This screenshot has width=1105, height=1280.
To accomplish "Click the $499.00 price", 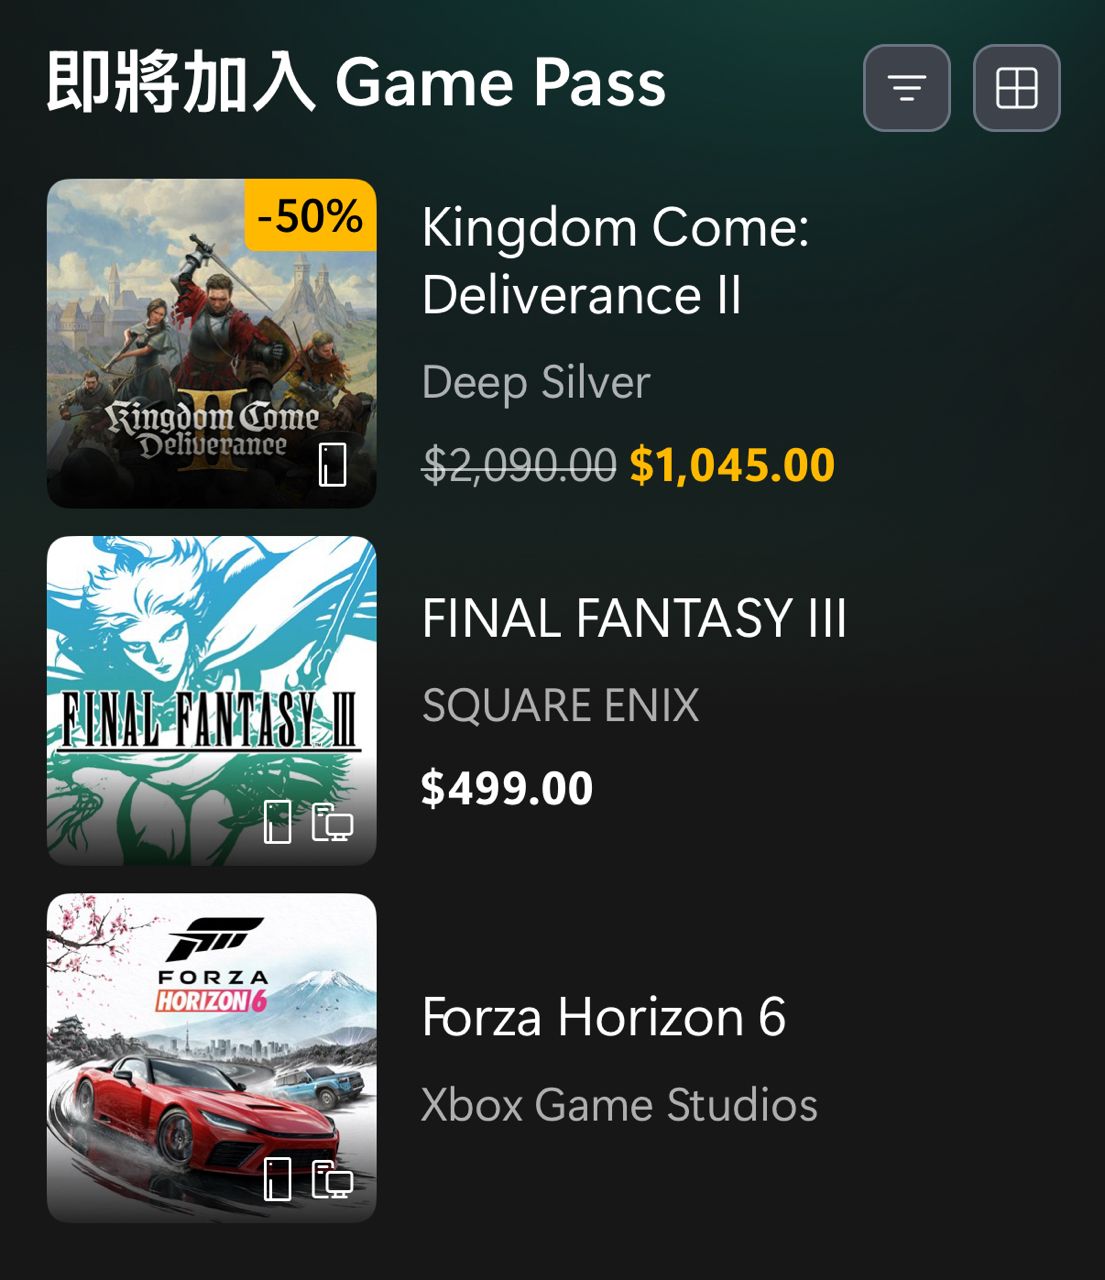I will tap(507, 788).
